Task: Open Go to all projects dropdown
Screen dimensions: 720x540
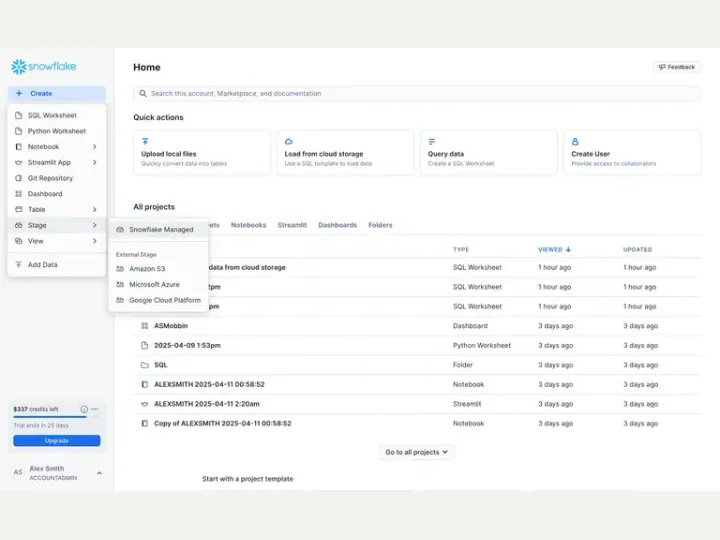Action: point(416,452)
